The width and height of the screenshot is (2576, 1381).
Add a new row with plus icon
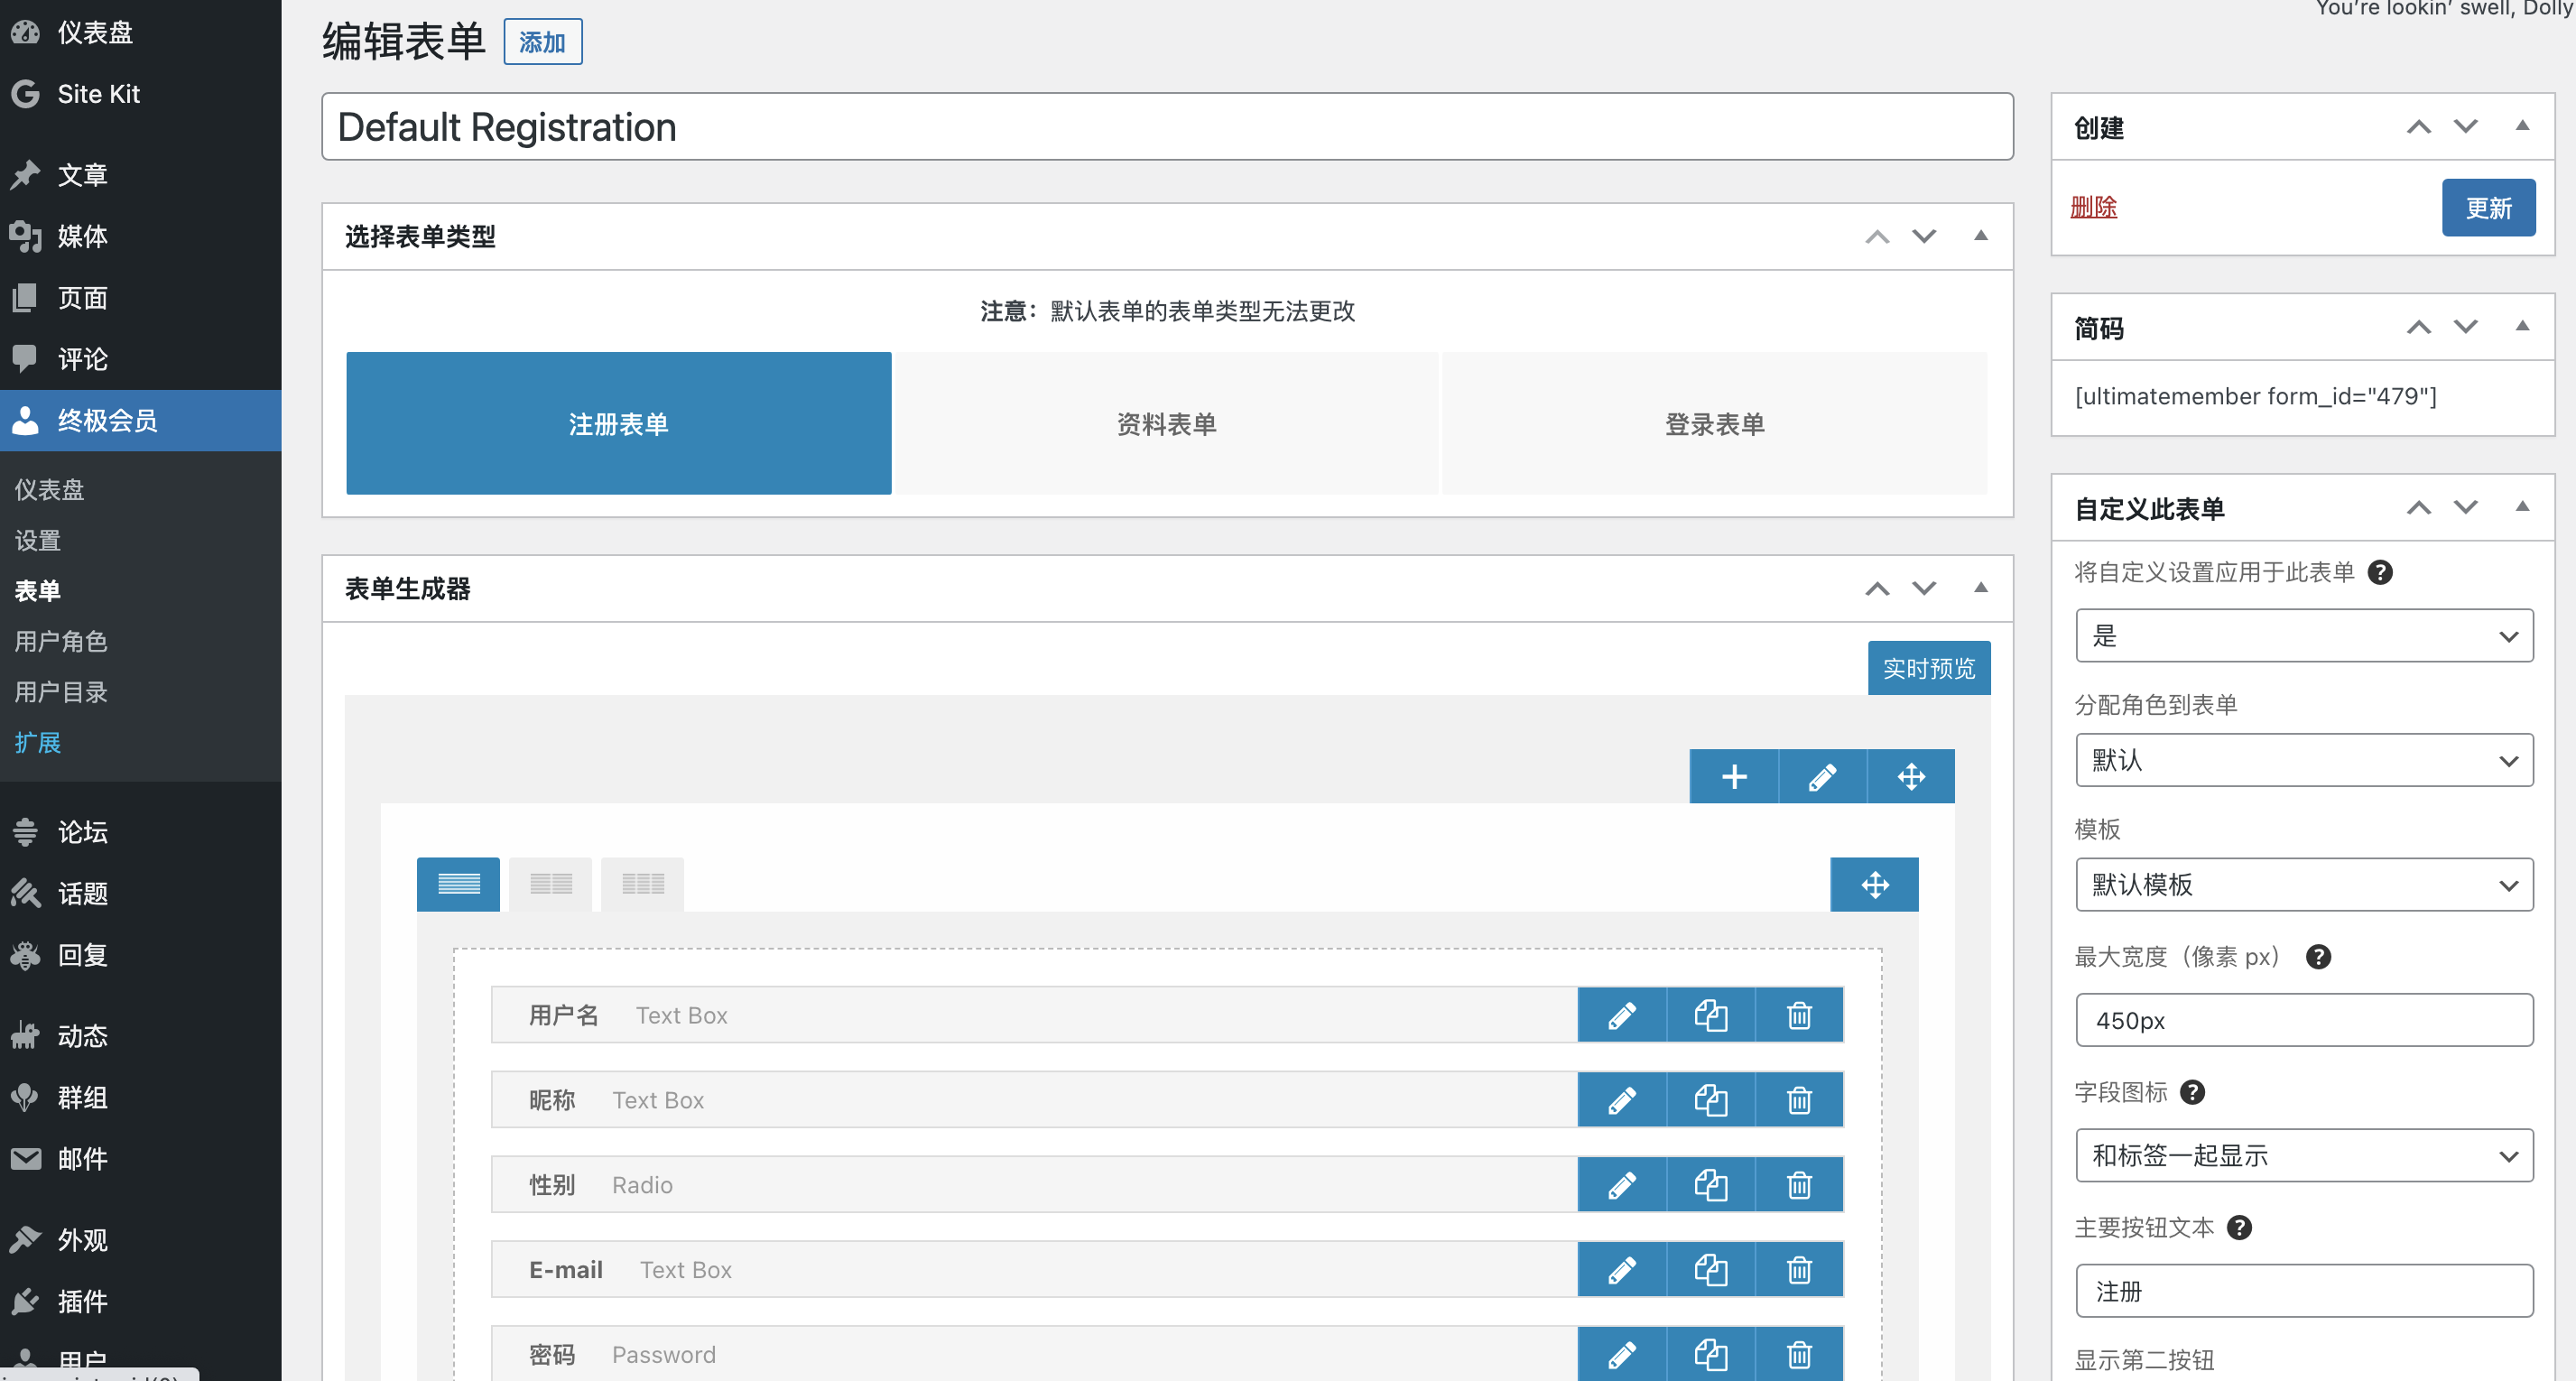[x=1734, y=777]
